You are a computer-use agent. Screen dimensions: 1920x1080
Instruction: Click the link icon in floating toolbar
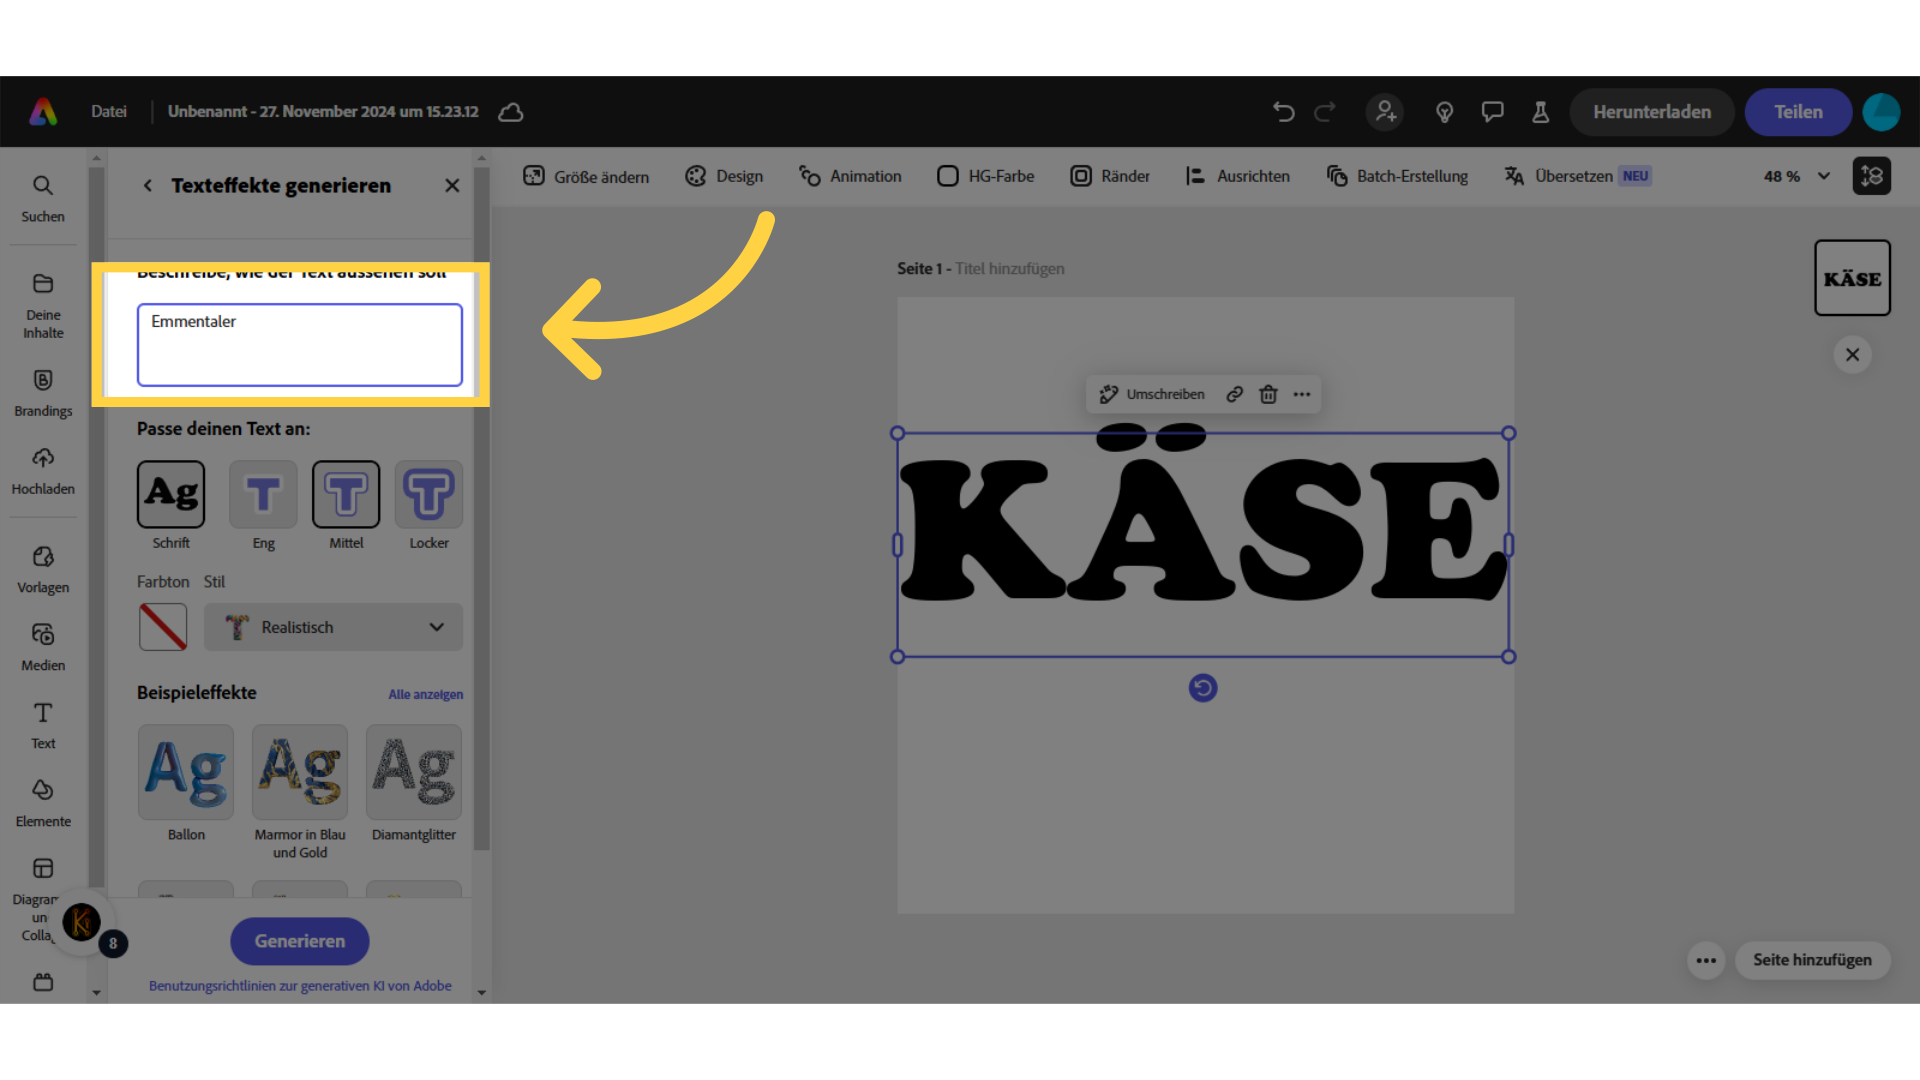tap(1235, 394)
